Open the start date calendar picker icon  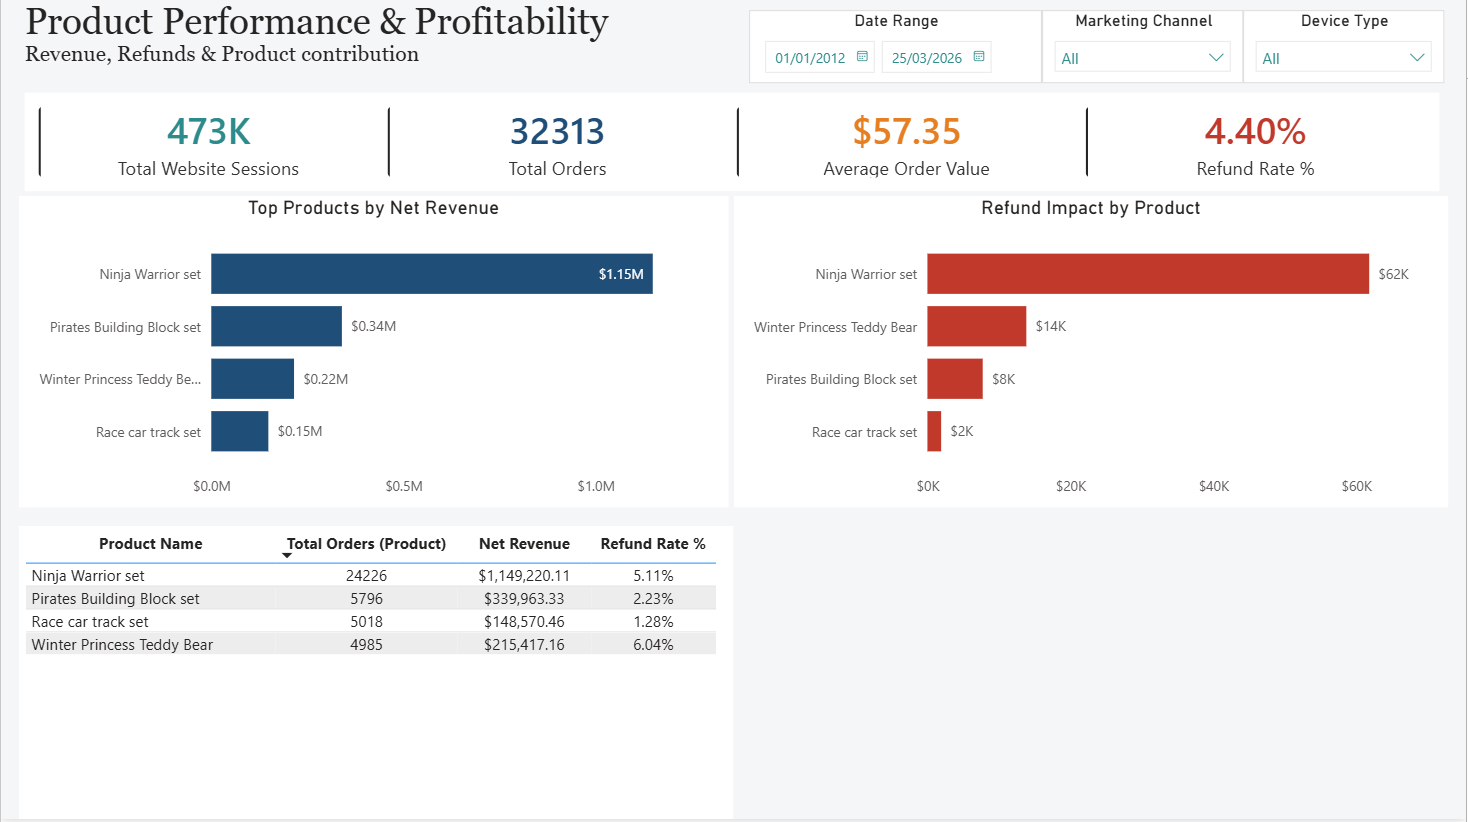tap(862, 57)
